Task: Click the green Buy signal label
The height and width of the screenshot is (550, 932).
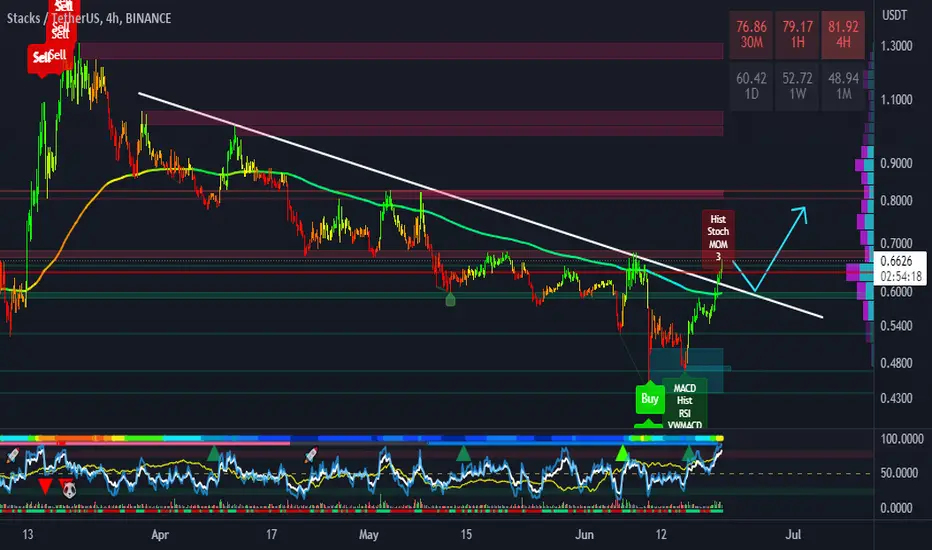Action: [650, 398]
